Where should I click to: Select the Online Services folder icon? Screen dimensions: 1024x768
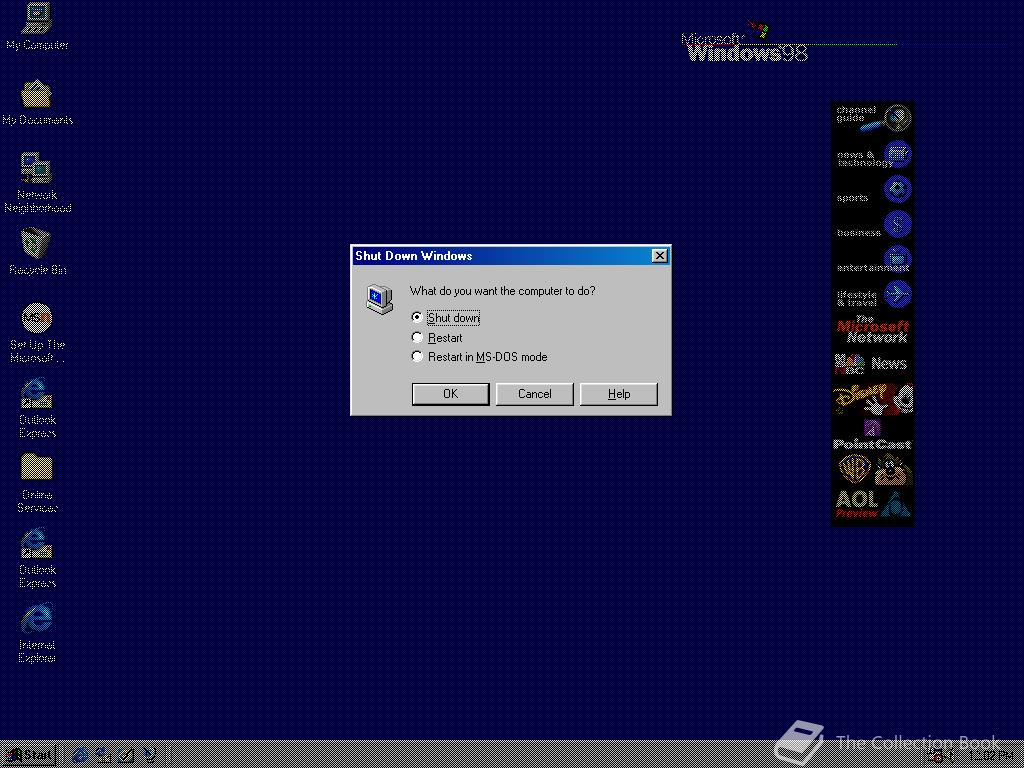tap(37, 483)
